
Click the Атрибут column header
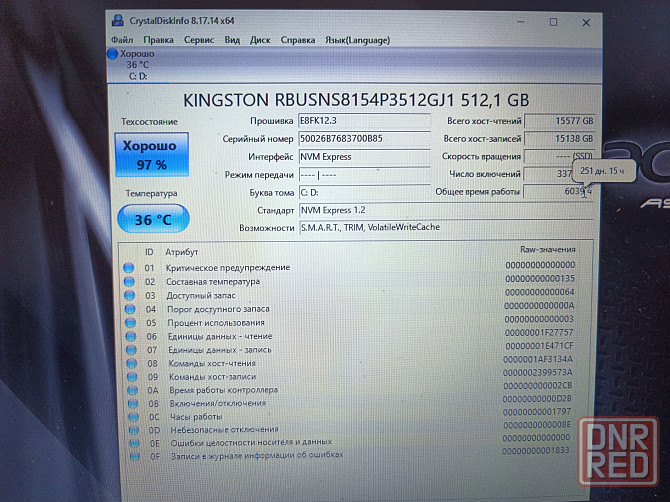pyautogui.click(x=182, y=252)
